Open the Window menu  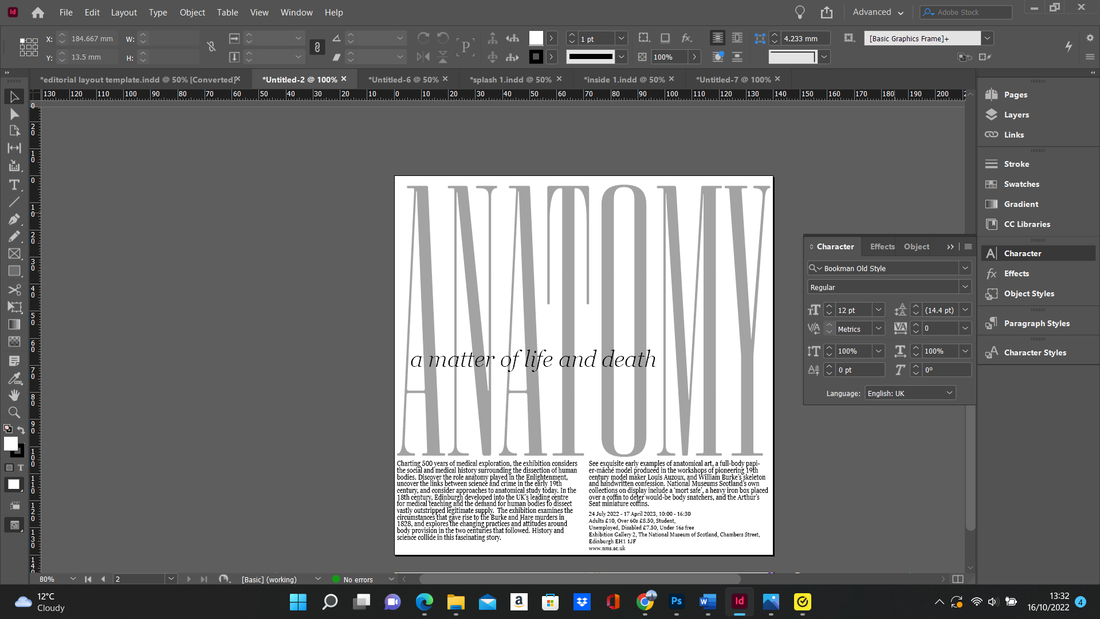(297, 13)
